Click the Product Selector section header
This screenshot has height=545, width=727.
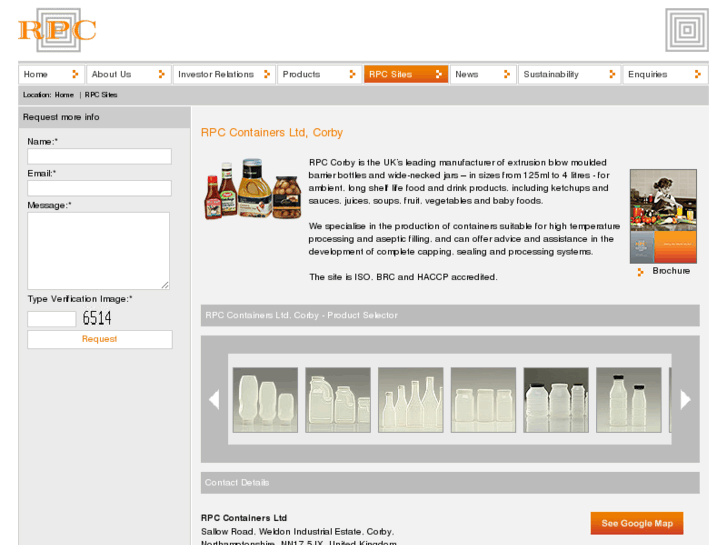450,315
